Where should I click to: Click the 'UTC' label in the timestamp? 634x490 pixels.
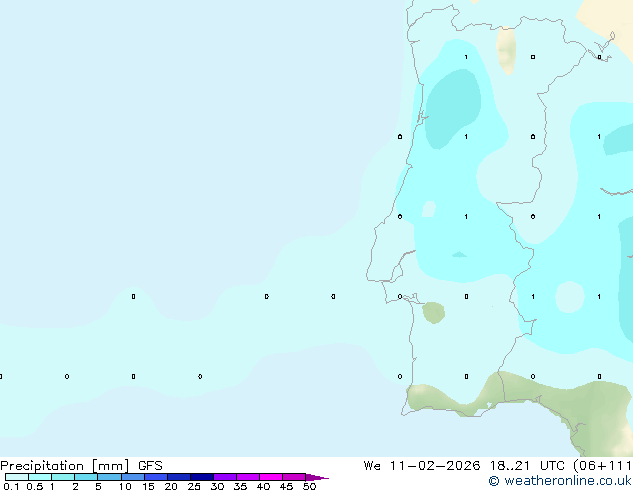pos(553,466)
